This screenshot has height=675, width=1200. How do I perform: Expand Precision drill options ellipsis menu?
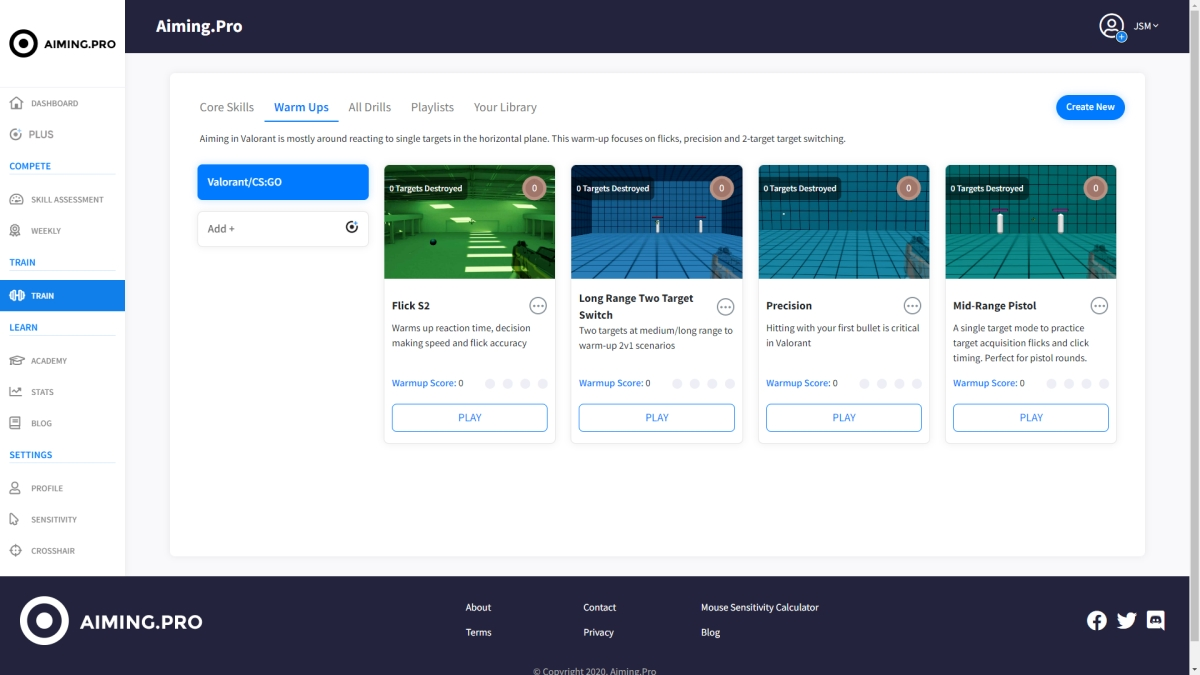click(x=912, y=306)
